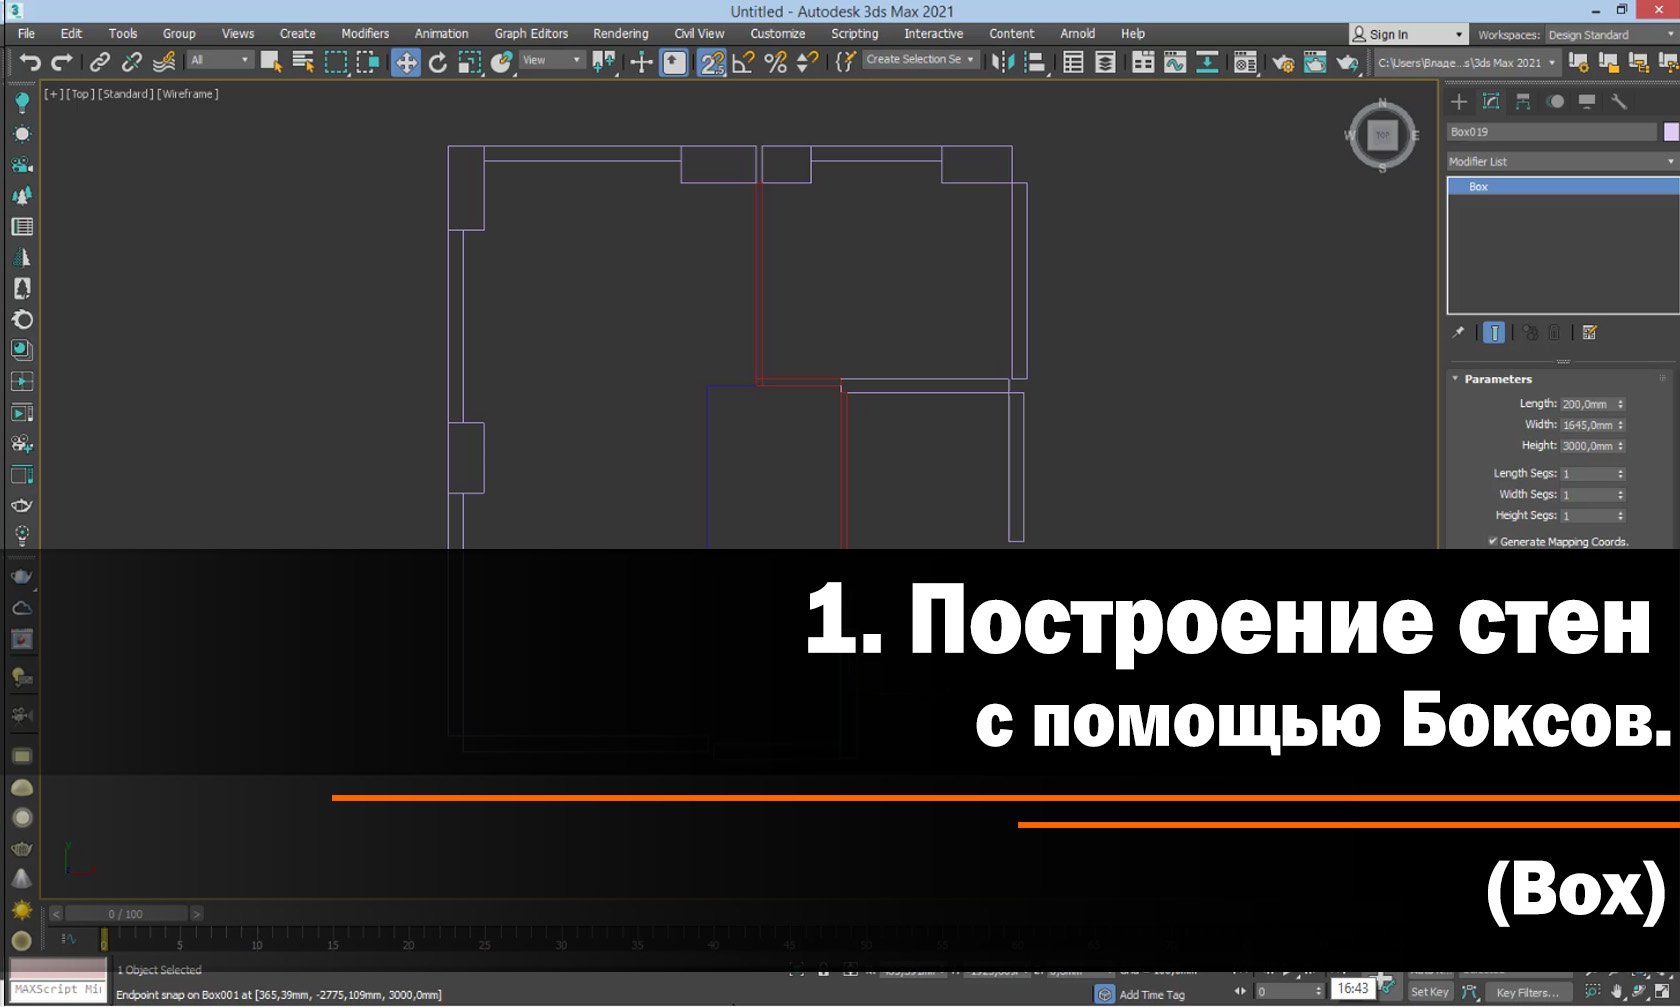1680x1007 pixels.
Task: Toggle Snaps Toggle in the toolbar
Action: (x=711, y=62)
